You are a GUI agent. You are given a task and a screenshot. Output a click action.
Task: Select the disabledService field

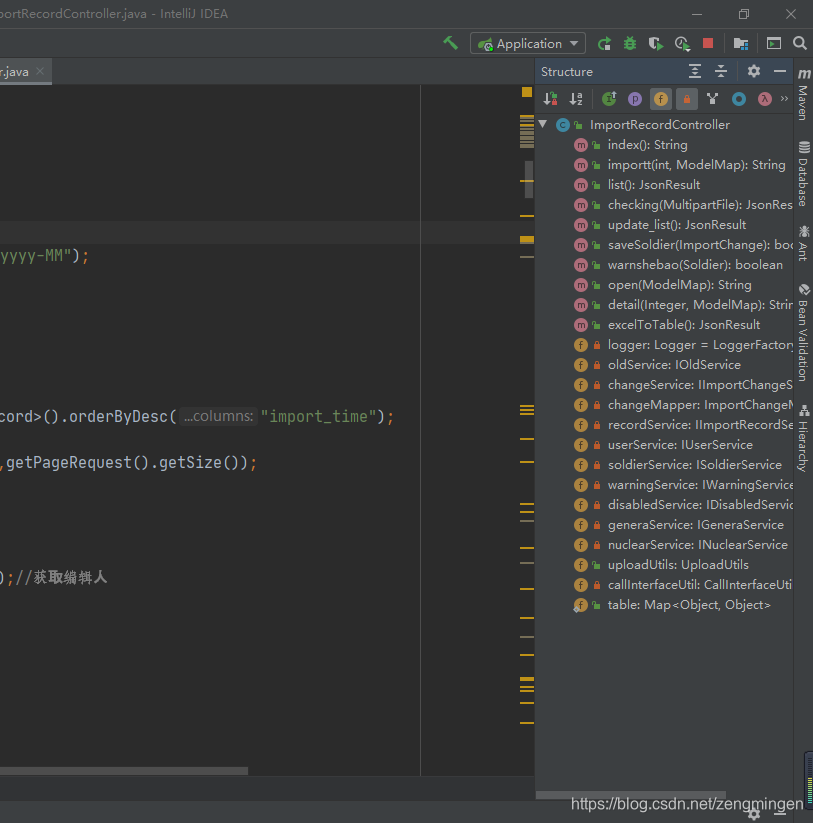[700, 504]
